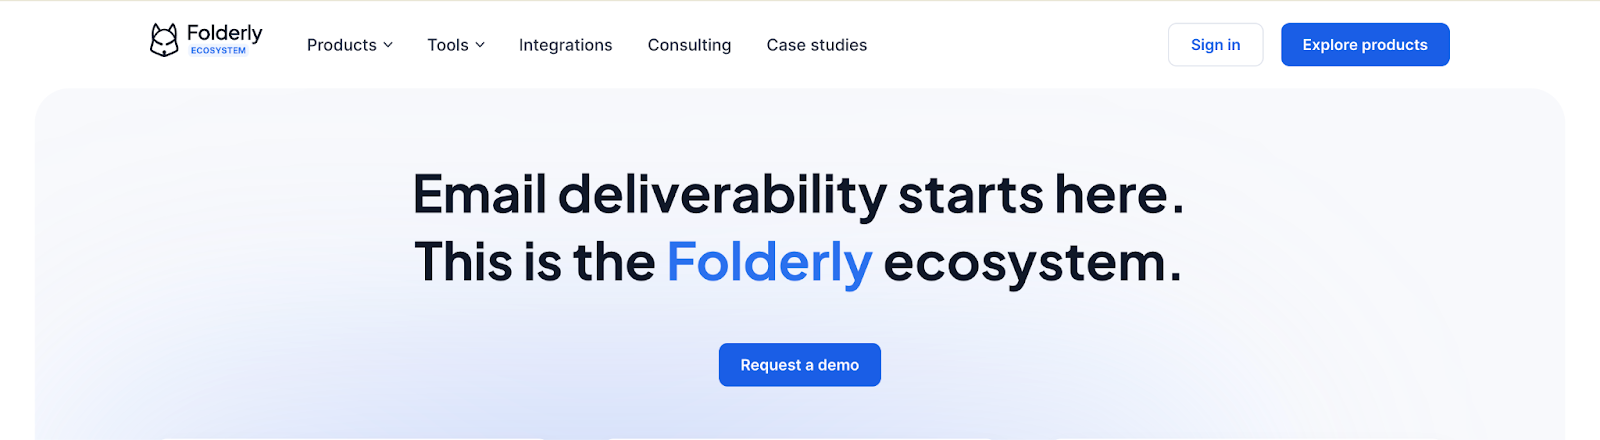Click the blue Folderly word in headline
Viewport: 1600px width, 440px height.
click(769, 263)
